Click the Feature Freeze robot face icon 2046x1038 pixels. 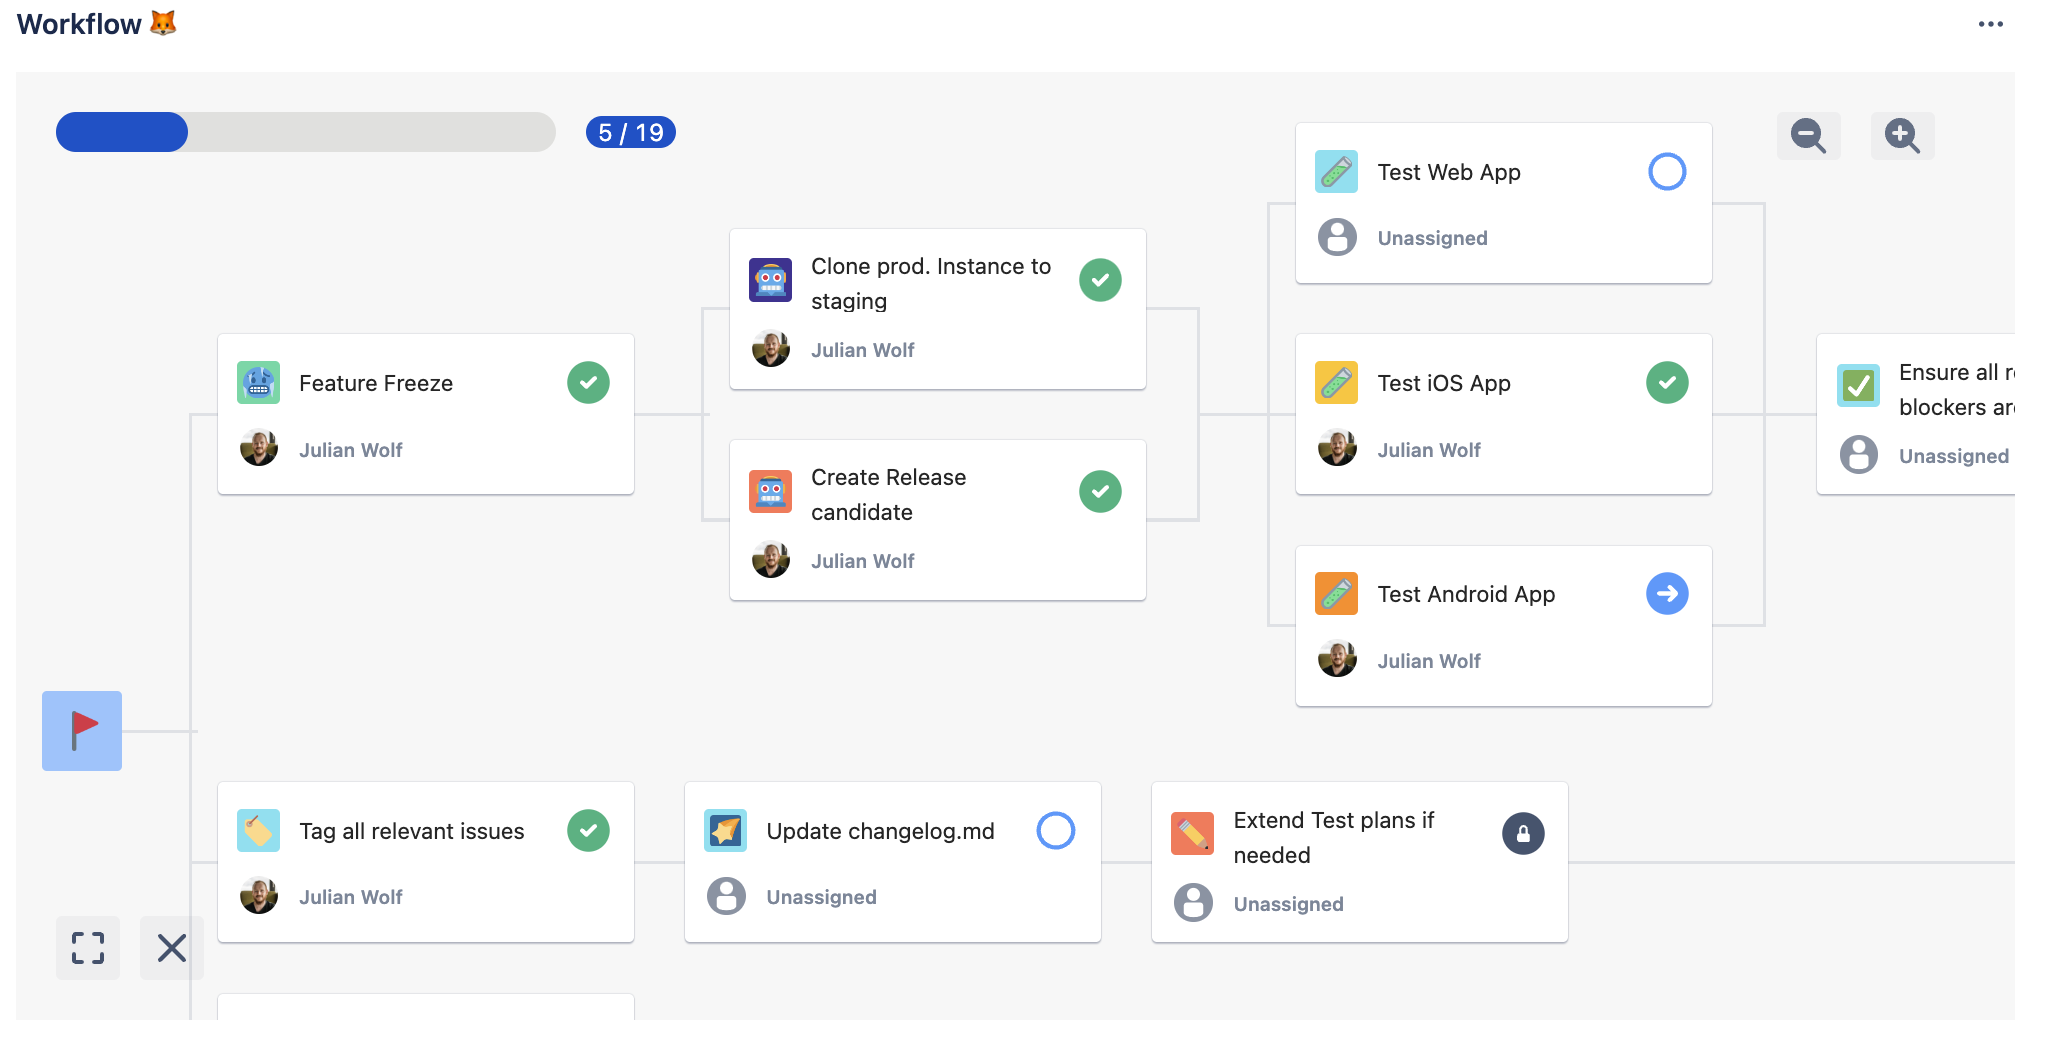tap(258, 383)
